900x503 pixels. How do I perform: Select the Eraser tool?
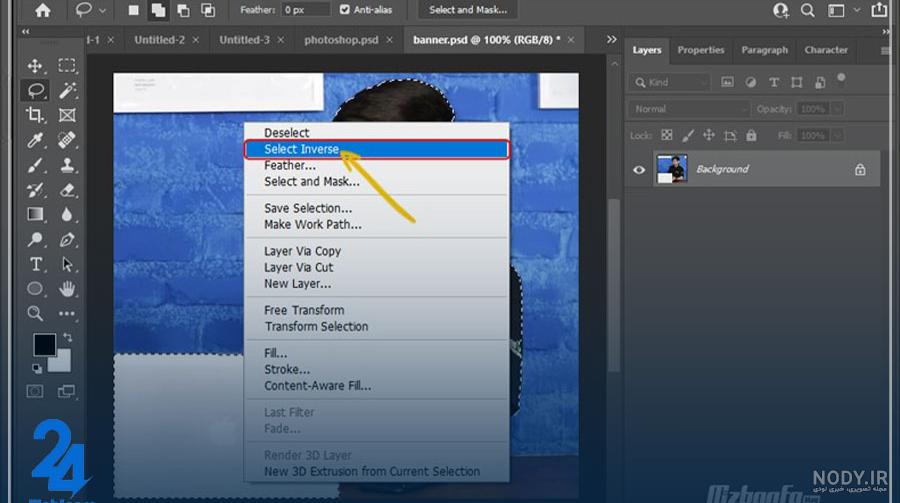point(67,190)
